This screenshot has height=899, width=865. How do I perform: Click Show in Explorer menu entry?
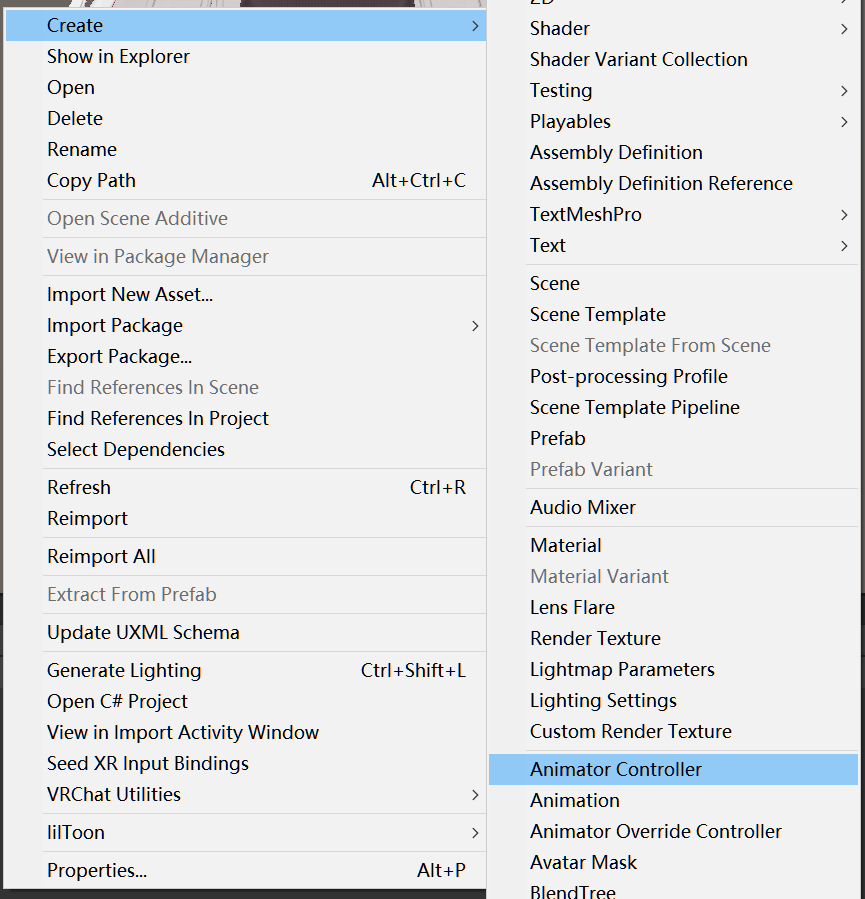(118, 56)
